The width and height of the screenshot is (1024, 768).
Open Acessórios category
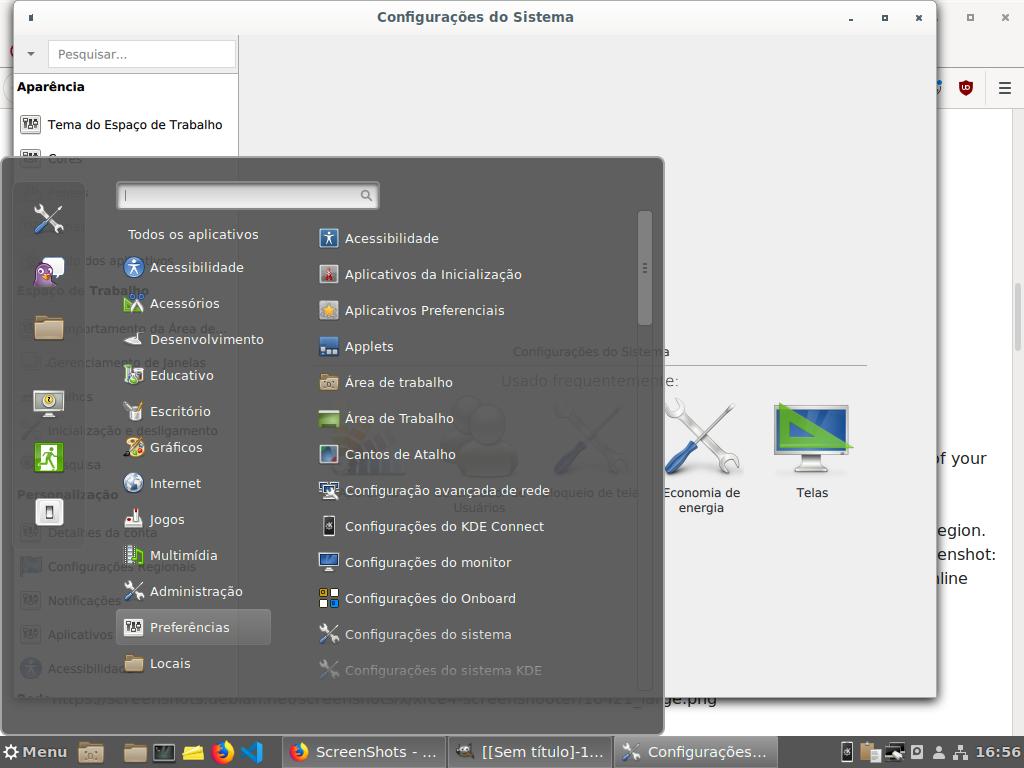[x=193, y=303]
